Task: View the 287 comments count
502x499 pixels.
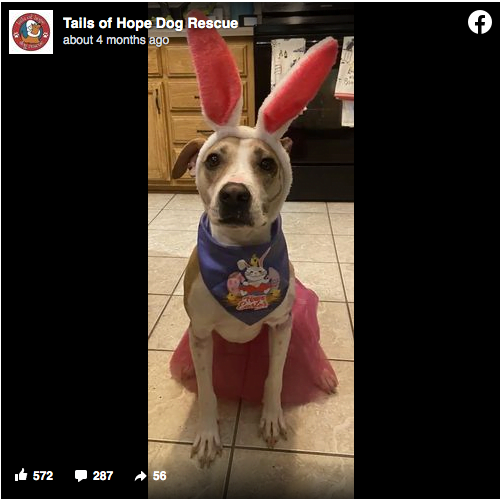Action: (103, 476)
